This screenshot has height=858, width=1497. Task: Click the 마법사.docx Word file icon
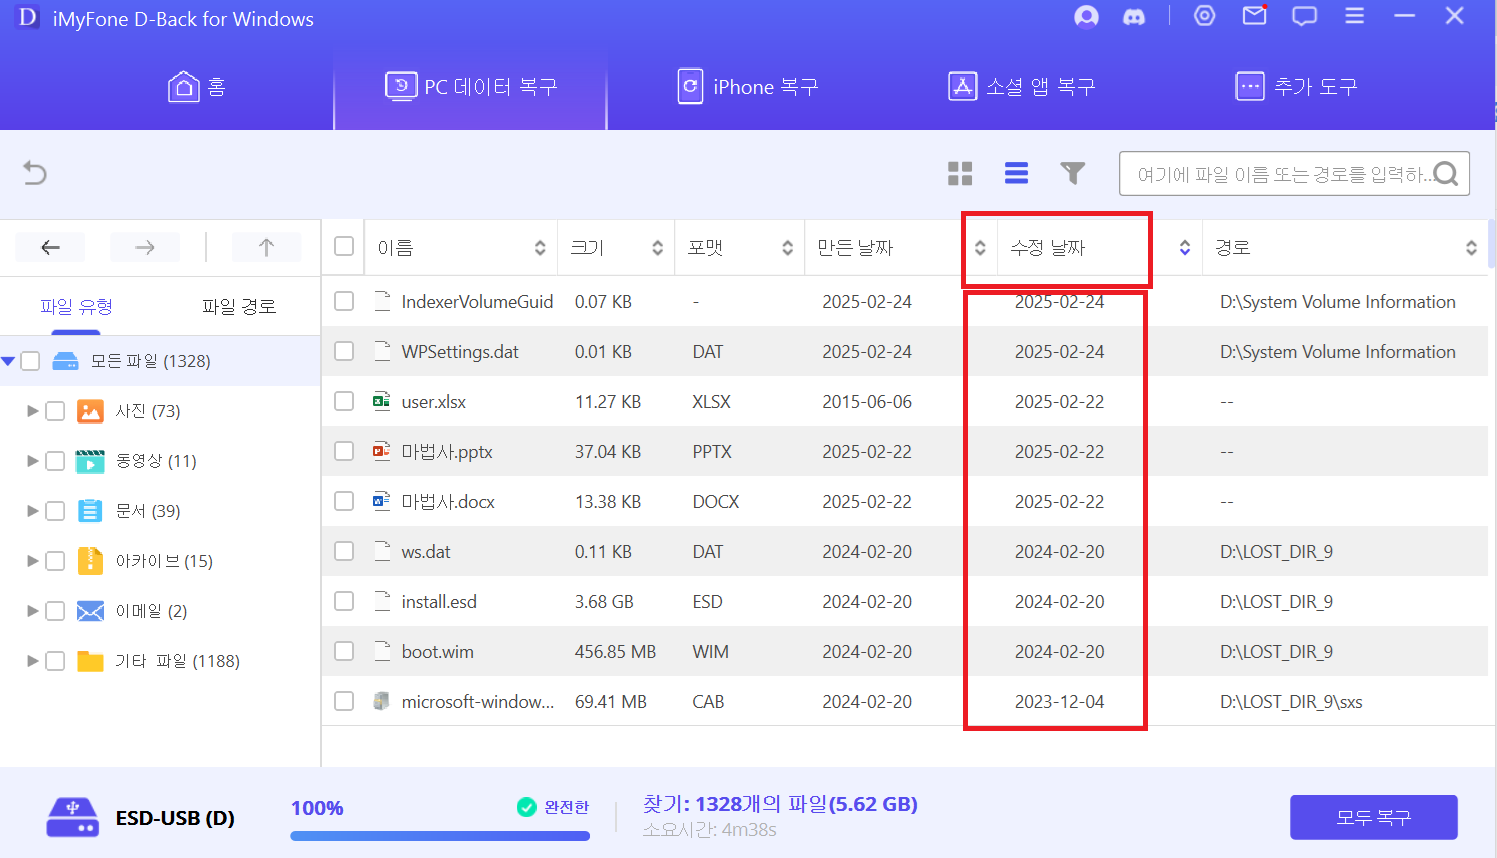tap(381, 501)
